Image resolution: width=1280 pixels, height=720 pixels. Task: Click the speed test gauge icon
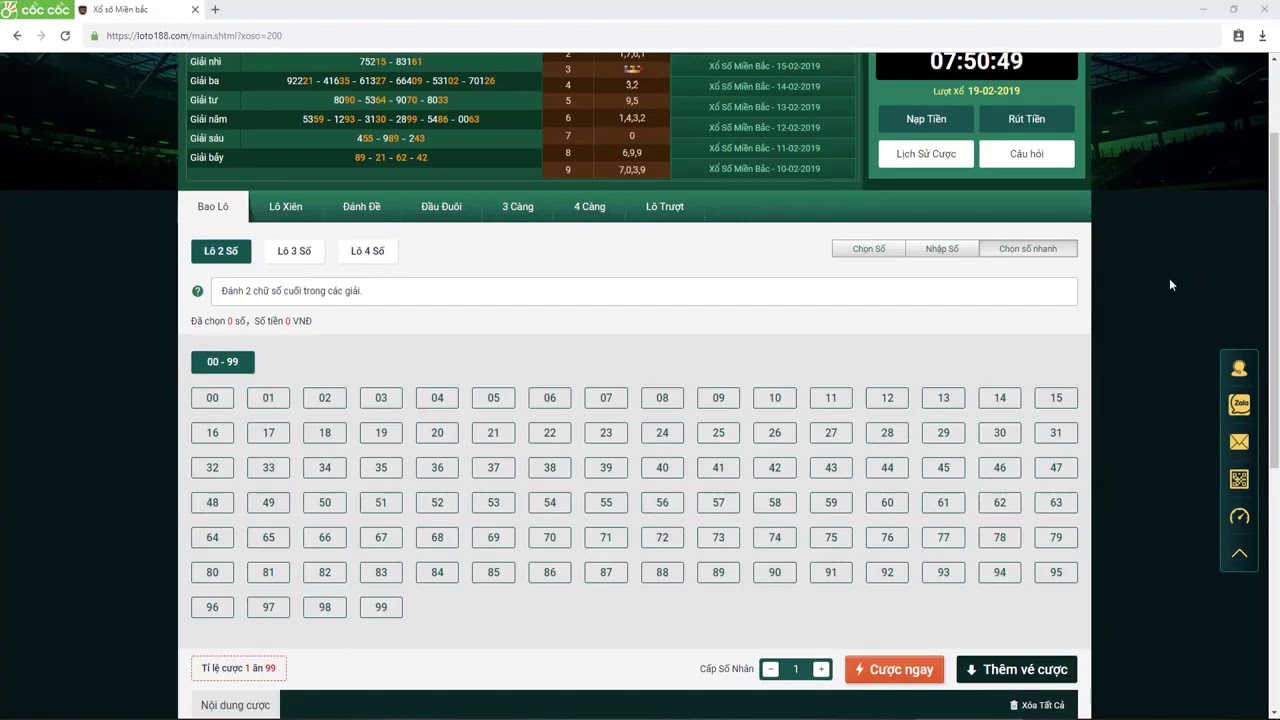[x=1239, y=516]
